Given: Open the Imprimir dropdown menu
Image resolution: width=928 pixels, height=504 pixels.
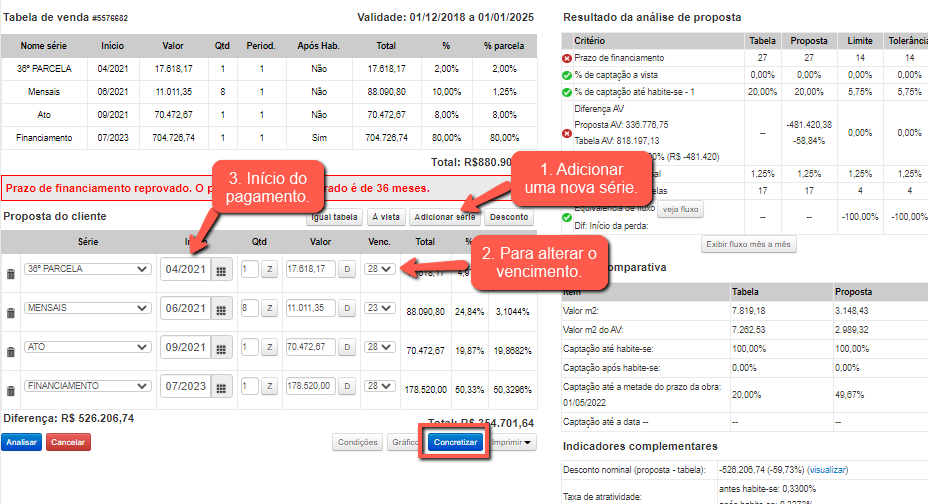Looking at the screenshot, I should point(514,442).
